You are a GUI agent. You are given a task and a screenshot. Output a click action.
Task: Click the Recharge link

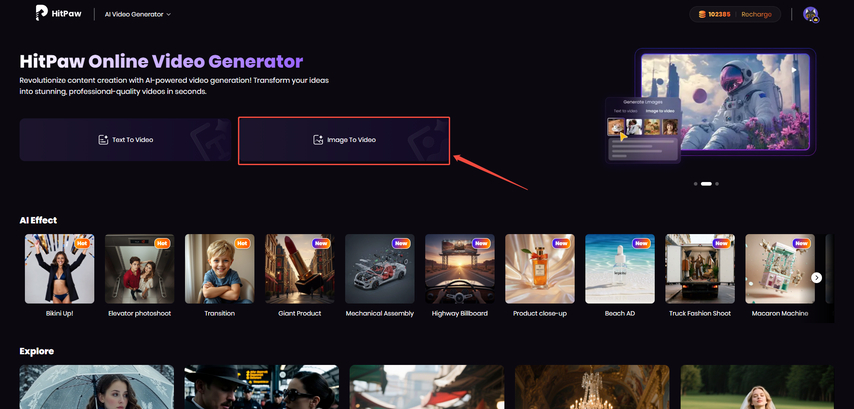(755, 15)
